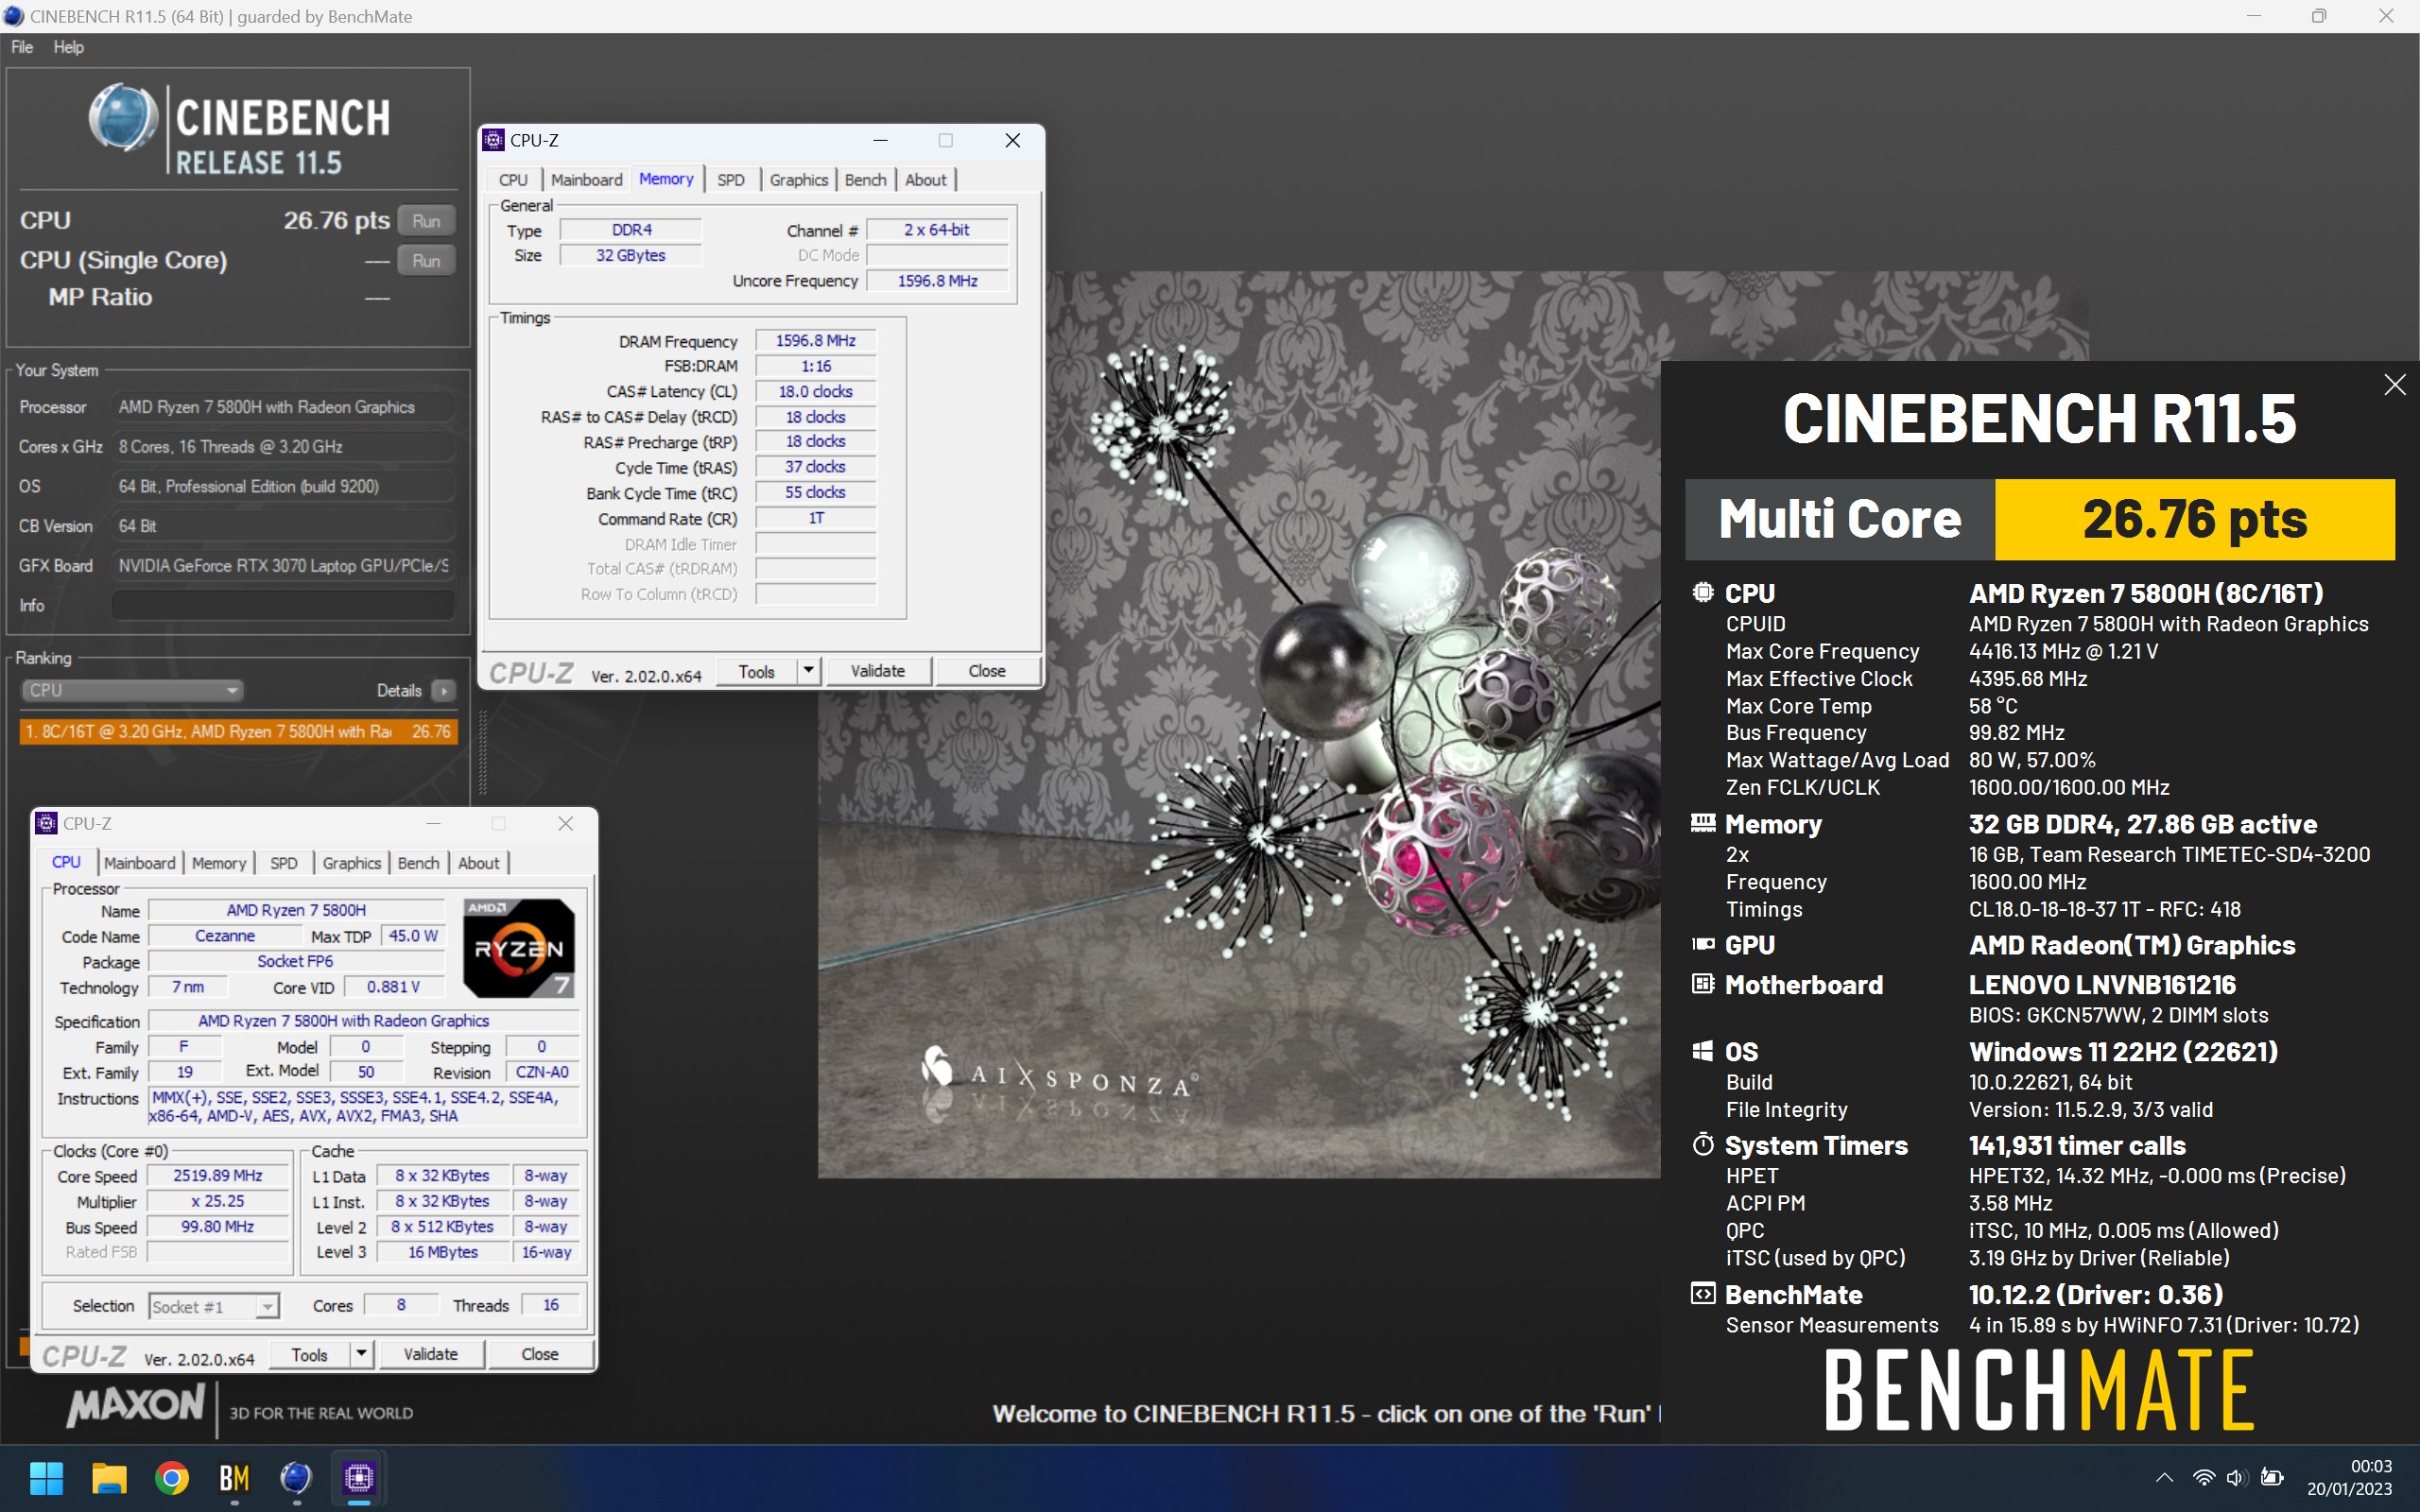The image size is (2420, 1512).
Task: Click the Ryzen 7 logo in CPU-Z
Action: 519,948
